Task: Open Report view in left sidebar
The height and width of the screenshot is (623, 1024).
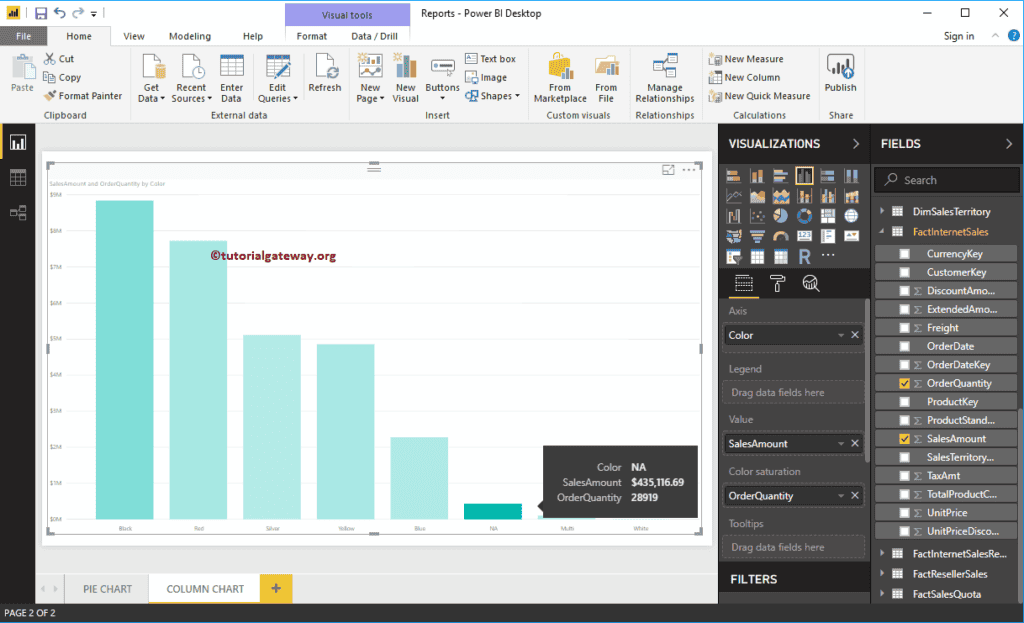Action: point(18,142)
